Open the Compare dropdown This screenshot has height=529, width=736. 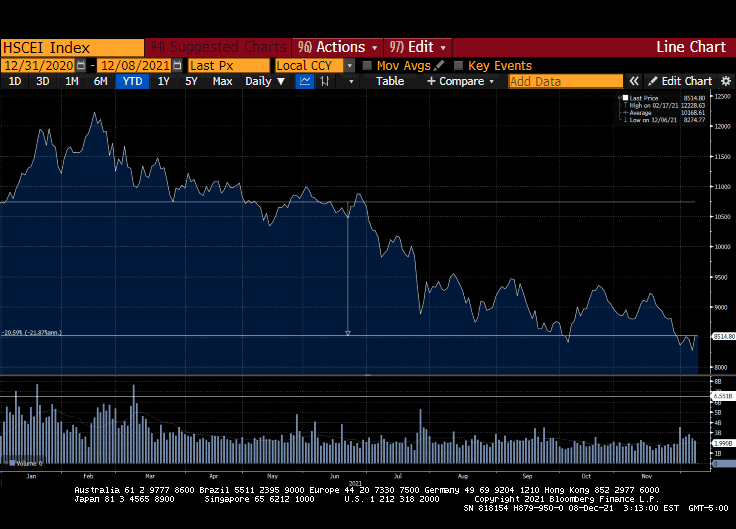click(460, 81)
